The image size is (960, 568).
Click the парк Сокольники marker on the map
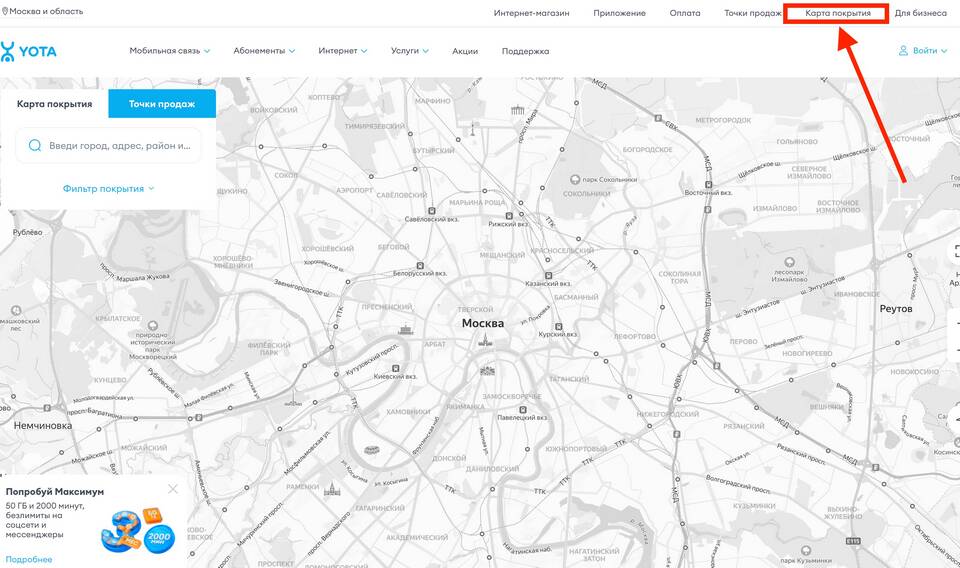coord(575,180)
